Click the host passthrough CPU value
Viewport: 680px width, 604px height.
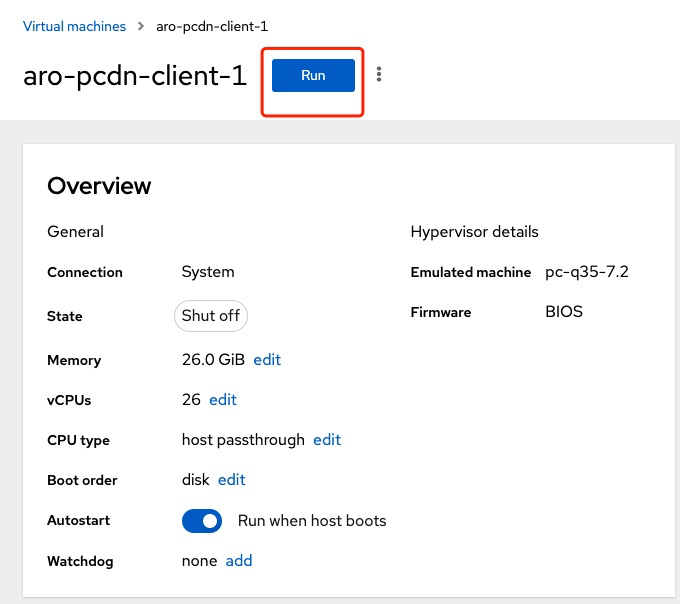[243, 440]
